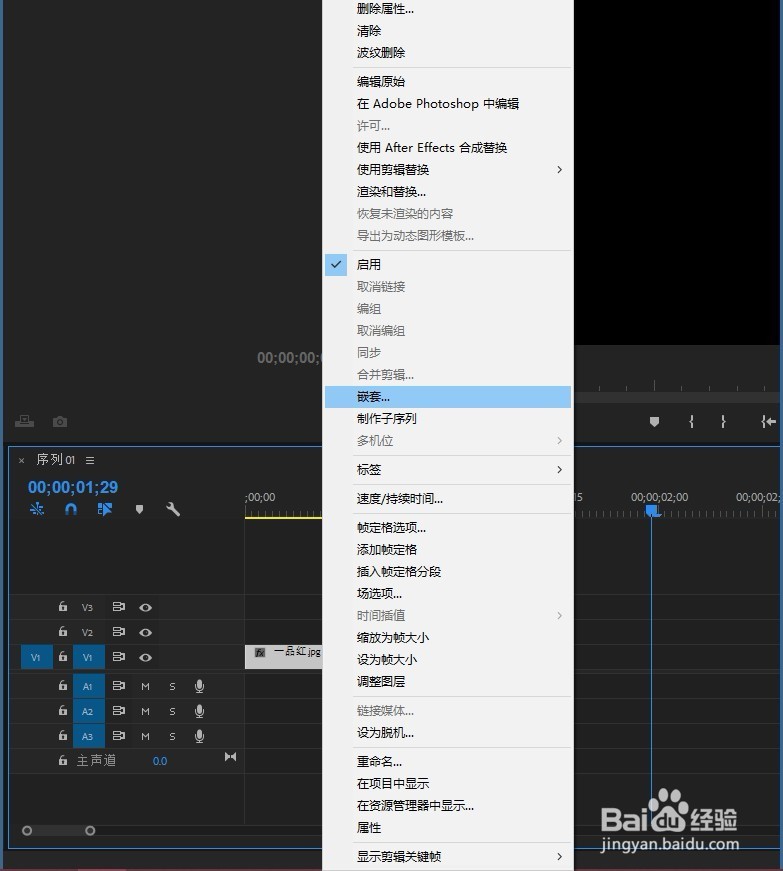Open sequence 01 panel menu
783x871 pixels.
pyautogui.click(x=90, y=460)
